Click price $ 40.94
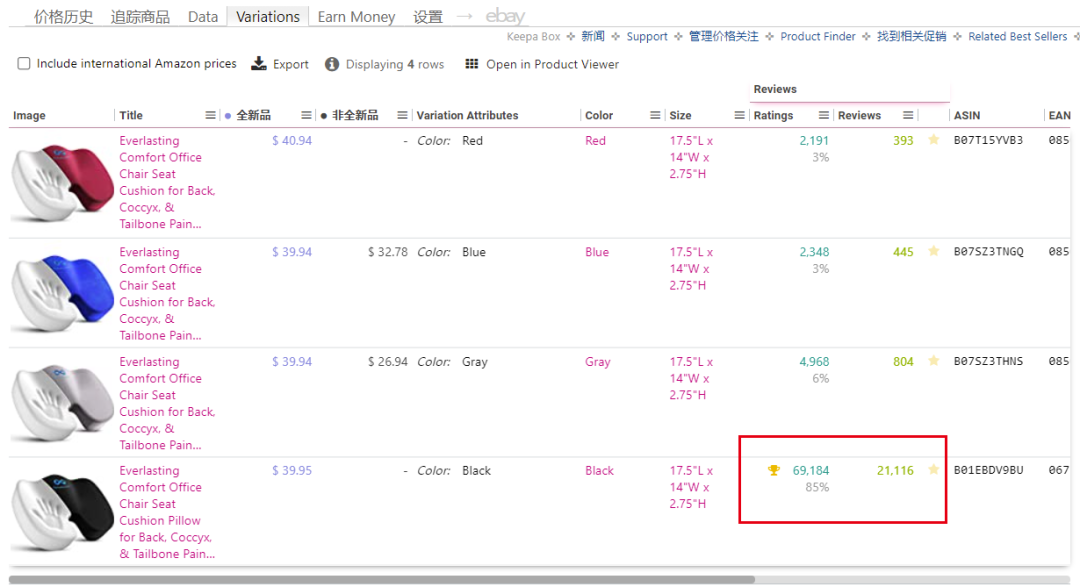 click(x=292, y=141)
